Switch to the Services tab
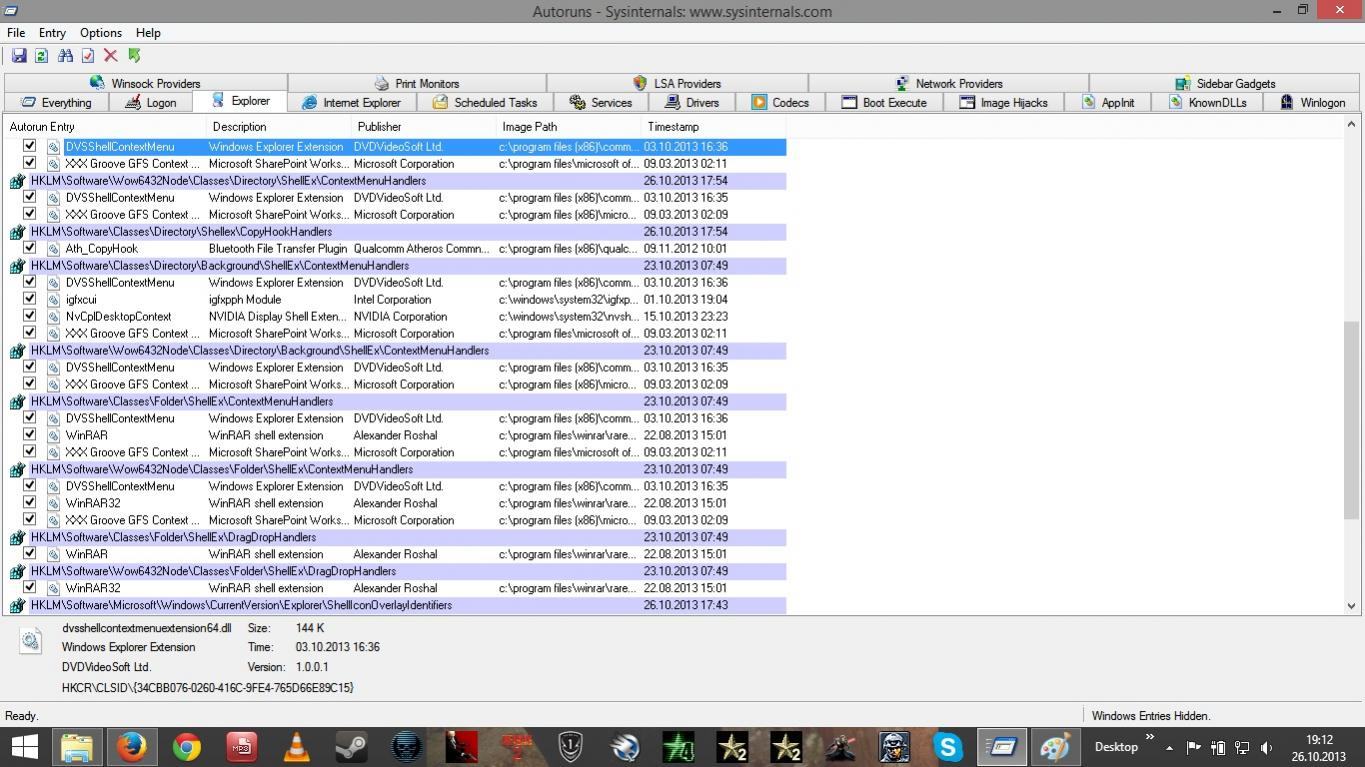 [x=601, y=103]
